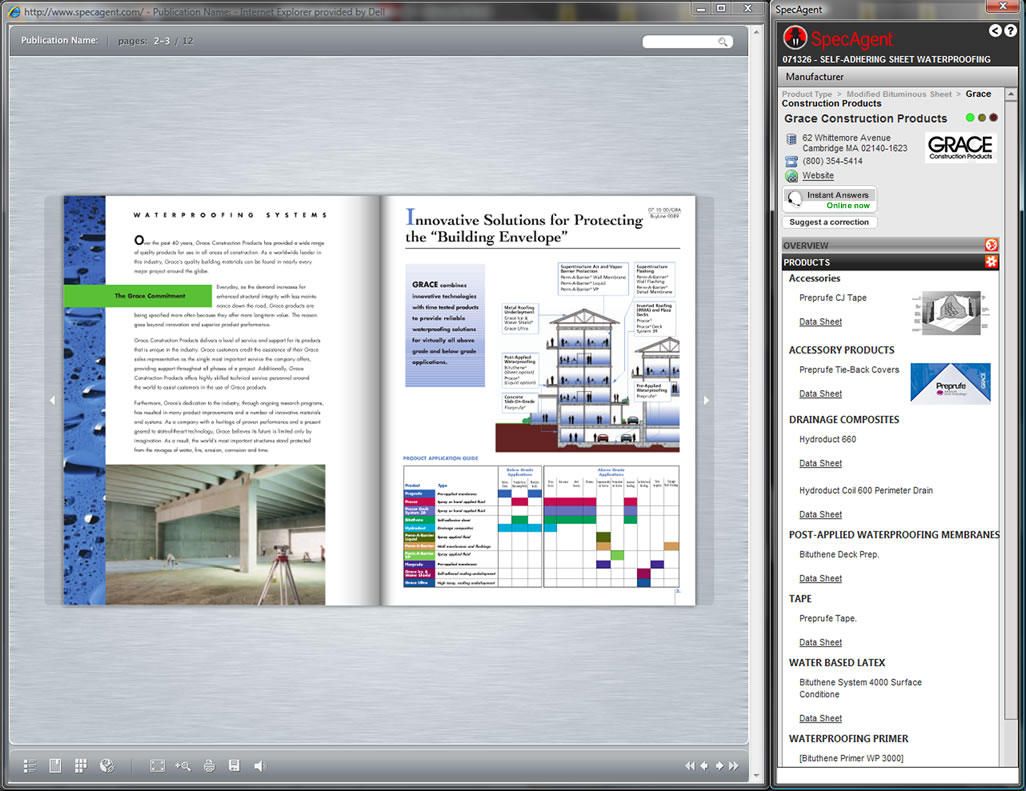Toggle fullscreen view icon
This screenshot has width=1026, height=791.
[x=157, y=765]
